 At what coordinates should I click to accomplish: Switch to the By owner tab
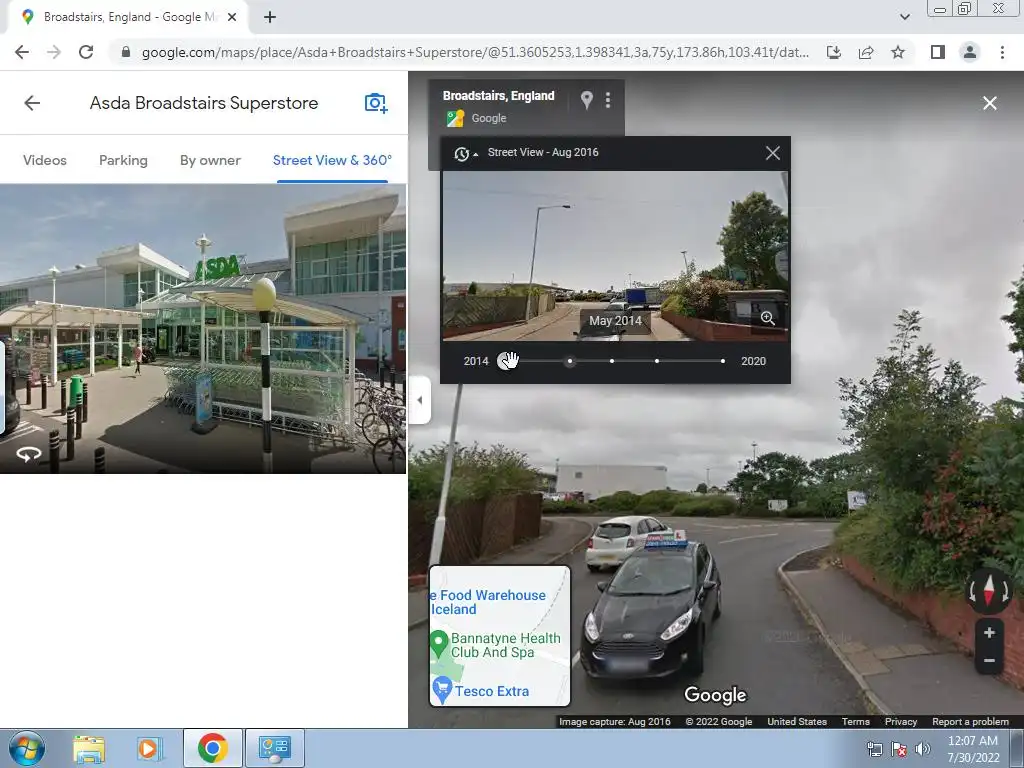210,161
